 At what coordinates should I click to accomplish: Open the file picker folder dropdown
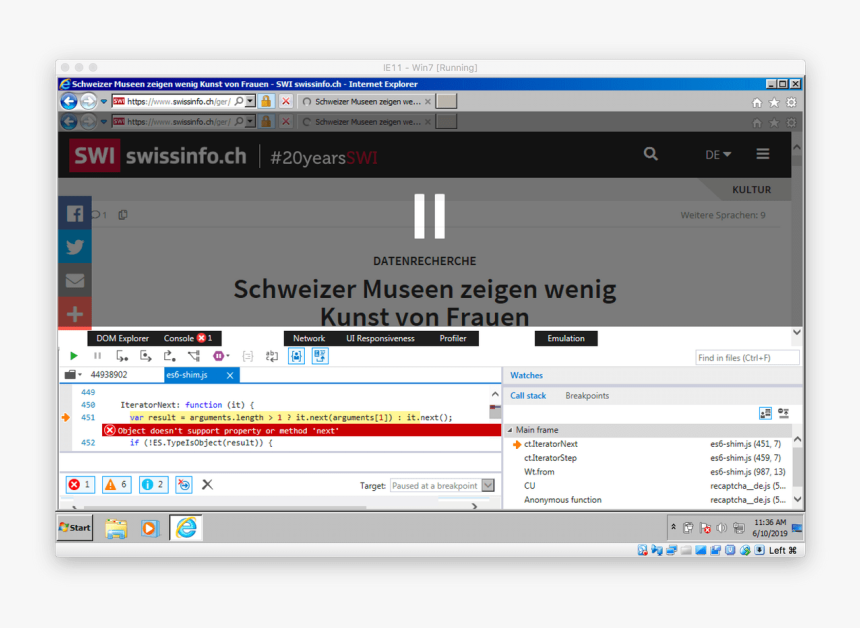coord(72,375)
